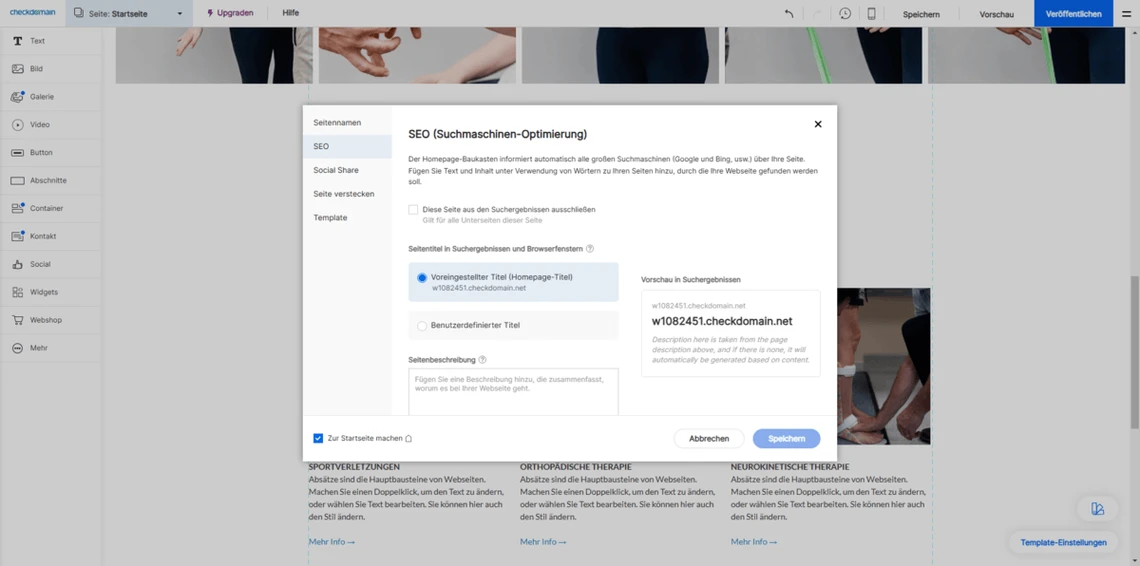Open the Galerie element icon
This screenshot has width=1140, height=566.
point(17,97)
